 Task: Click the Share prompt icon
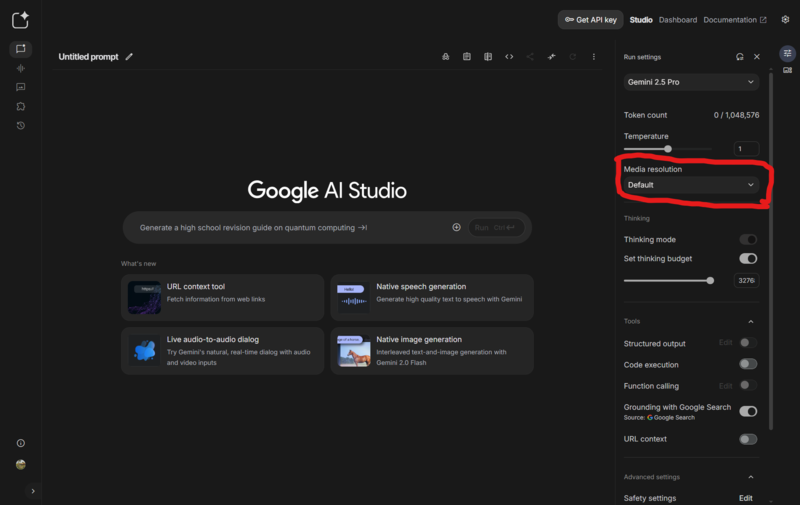[530, 57]
